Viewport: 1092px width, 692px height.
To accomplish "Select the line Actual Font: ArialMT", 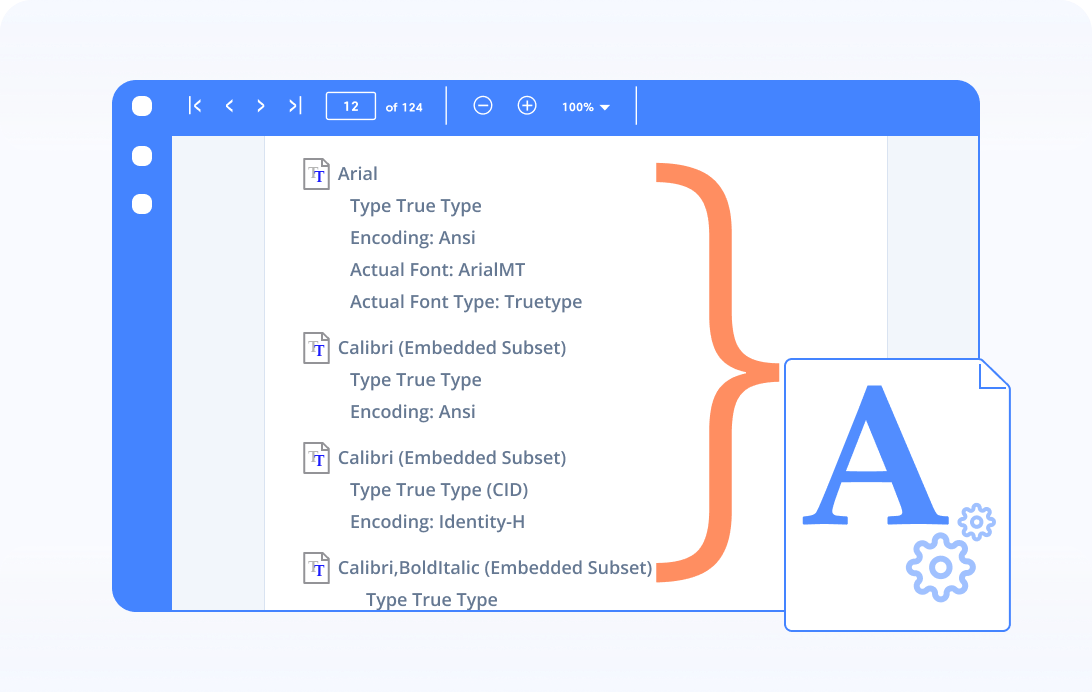I will coord(438,269).
